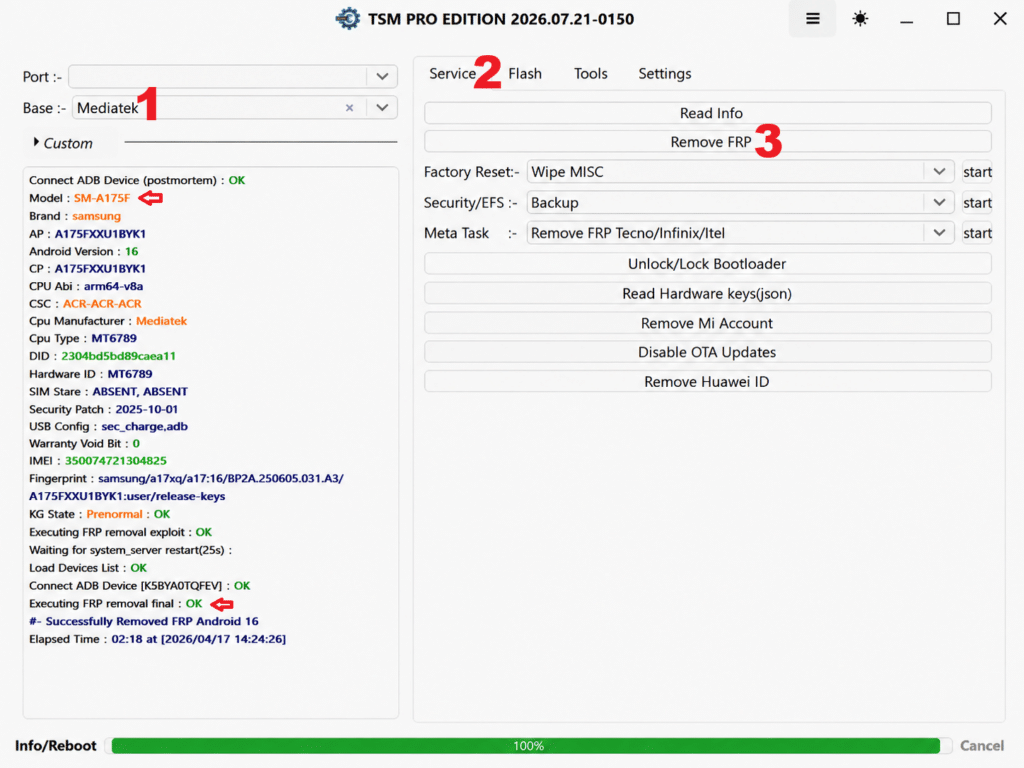Image resolution: width=1024 pixels, height=768 pixels.
Task: Minimize the TSM Pro window
Action: (x=906, y=20)
